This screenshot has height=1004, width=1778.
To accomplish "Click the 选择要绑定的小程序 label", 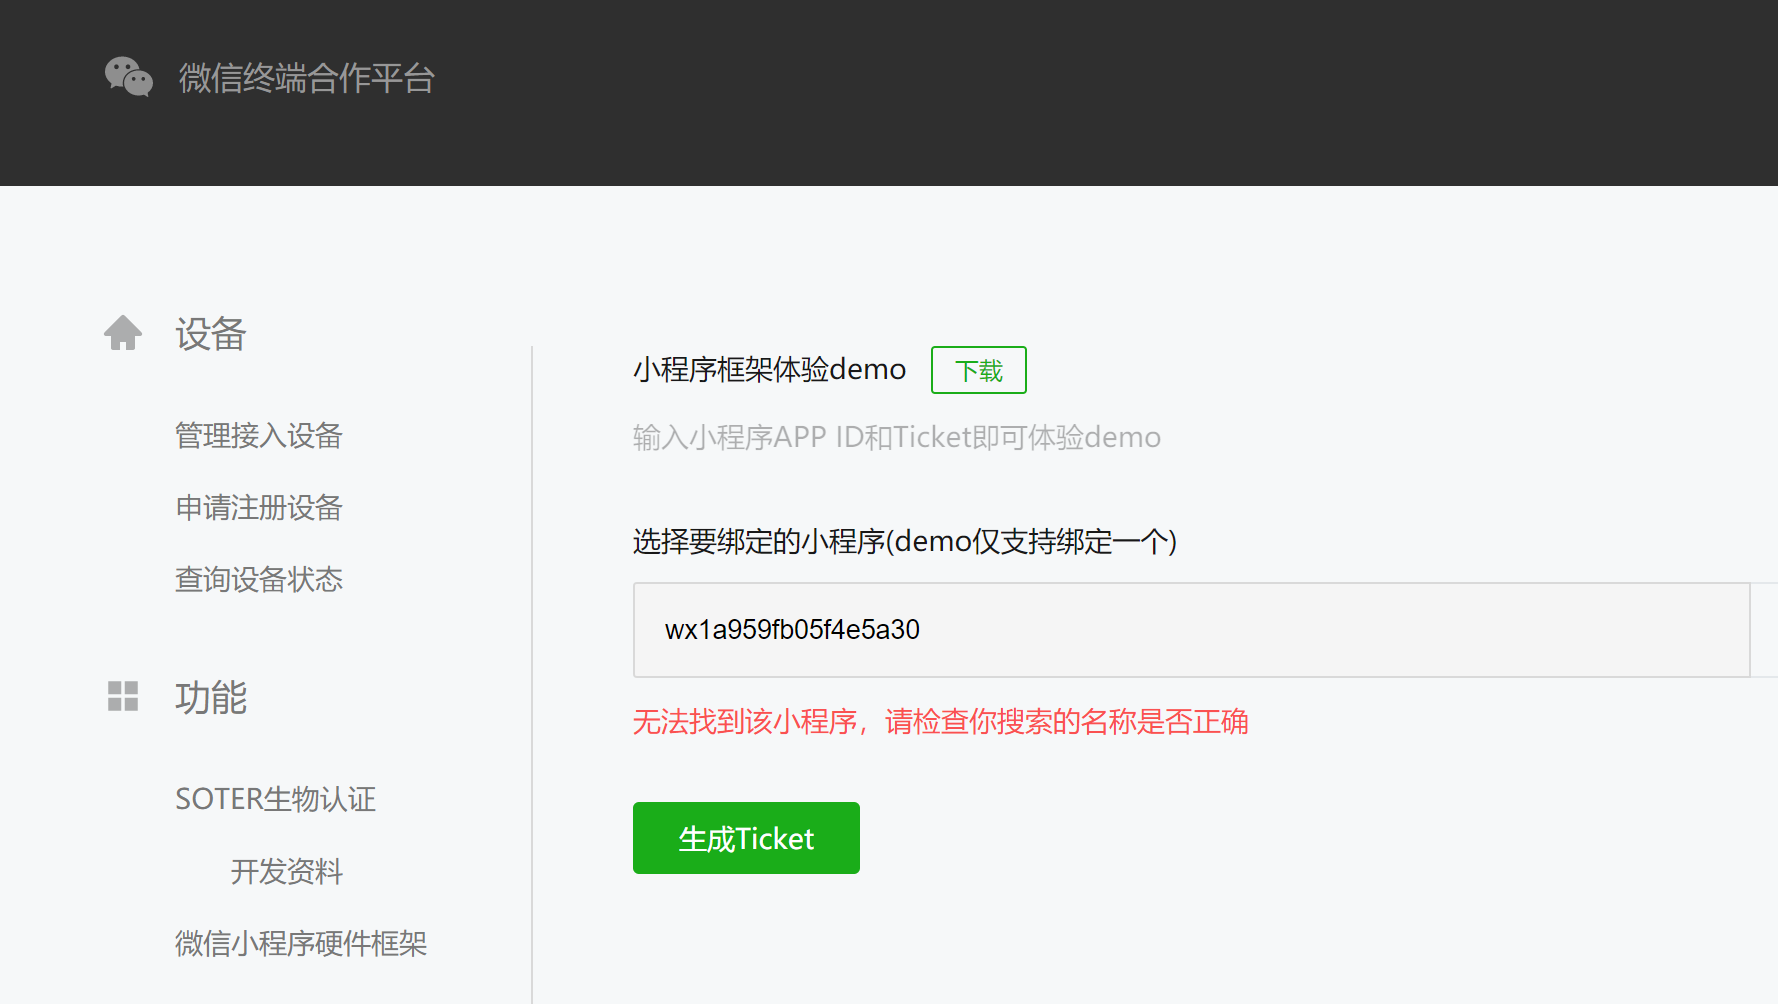I will tap(904, 542).
